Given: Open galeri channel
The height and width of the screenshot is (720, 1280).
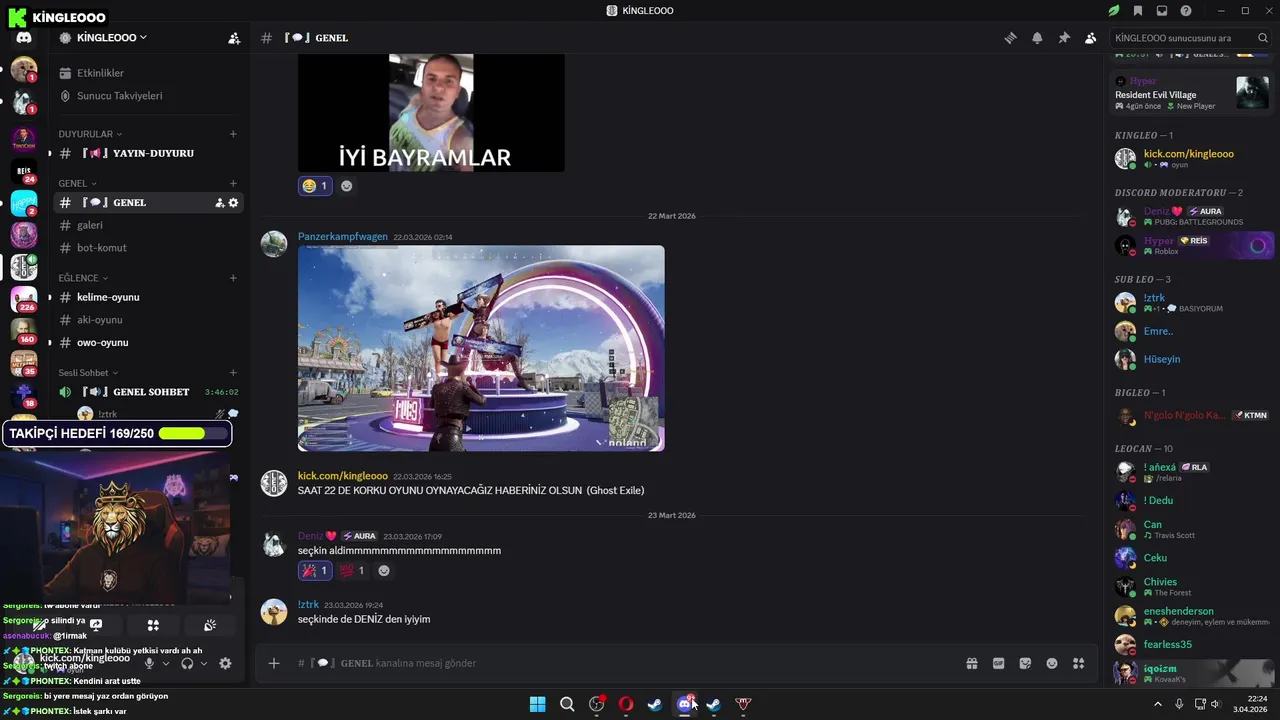Looking at the screenshot, I should [x=147, y=225].
